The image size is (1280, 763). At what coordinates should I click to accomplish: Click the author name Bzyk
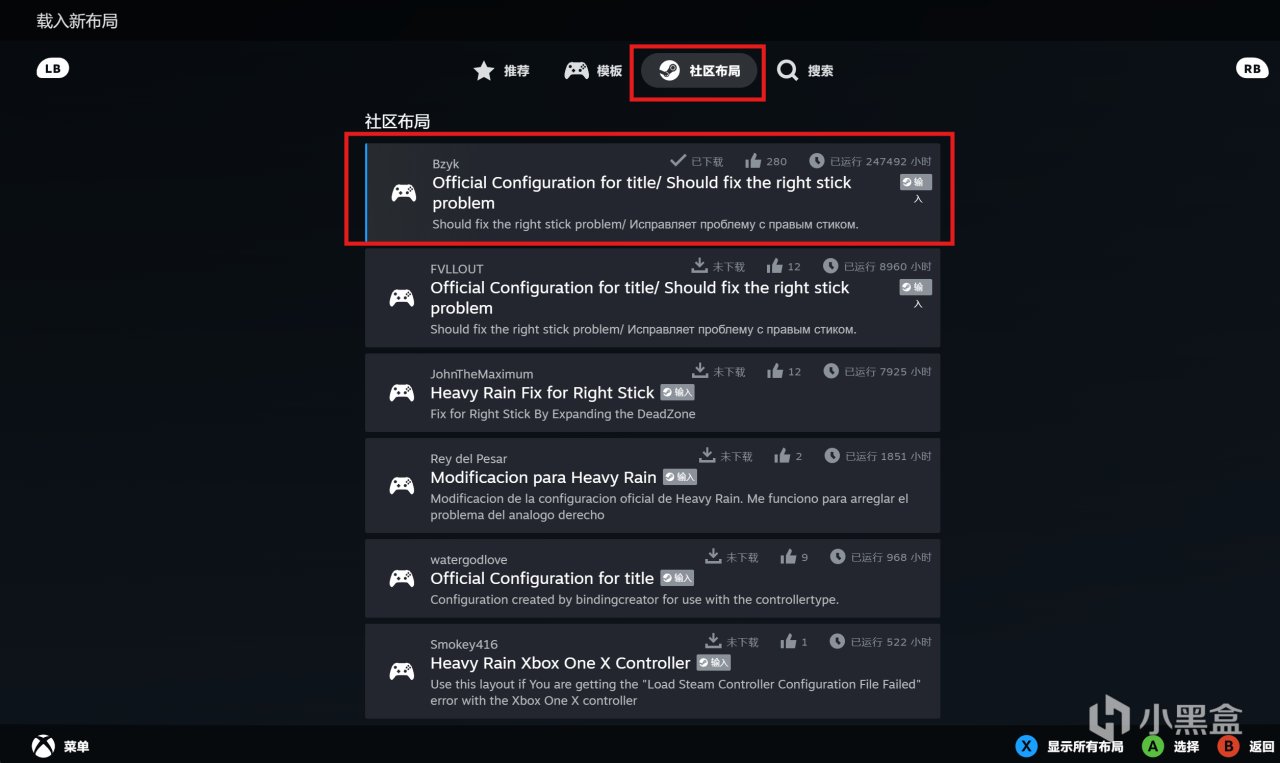coord(446,164)
